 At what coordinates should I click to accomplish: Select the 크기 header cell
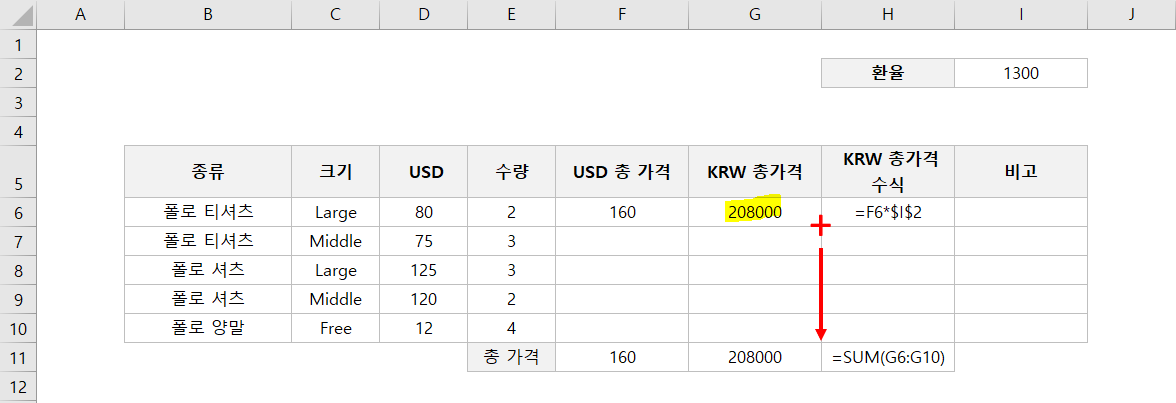point(335,171)
